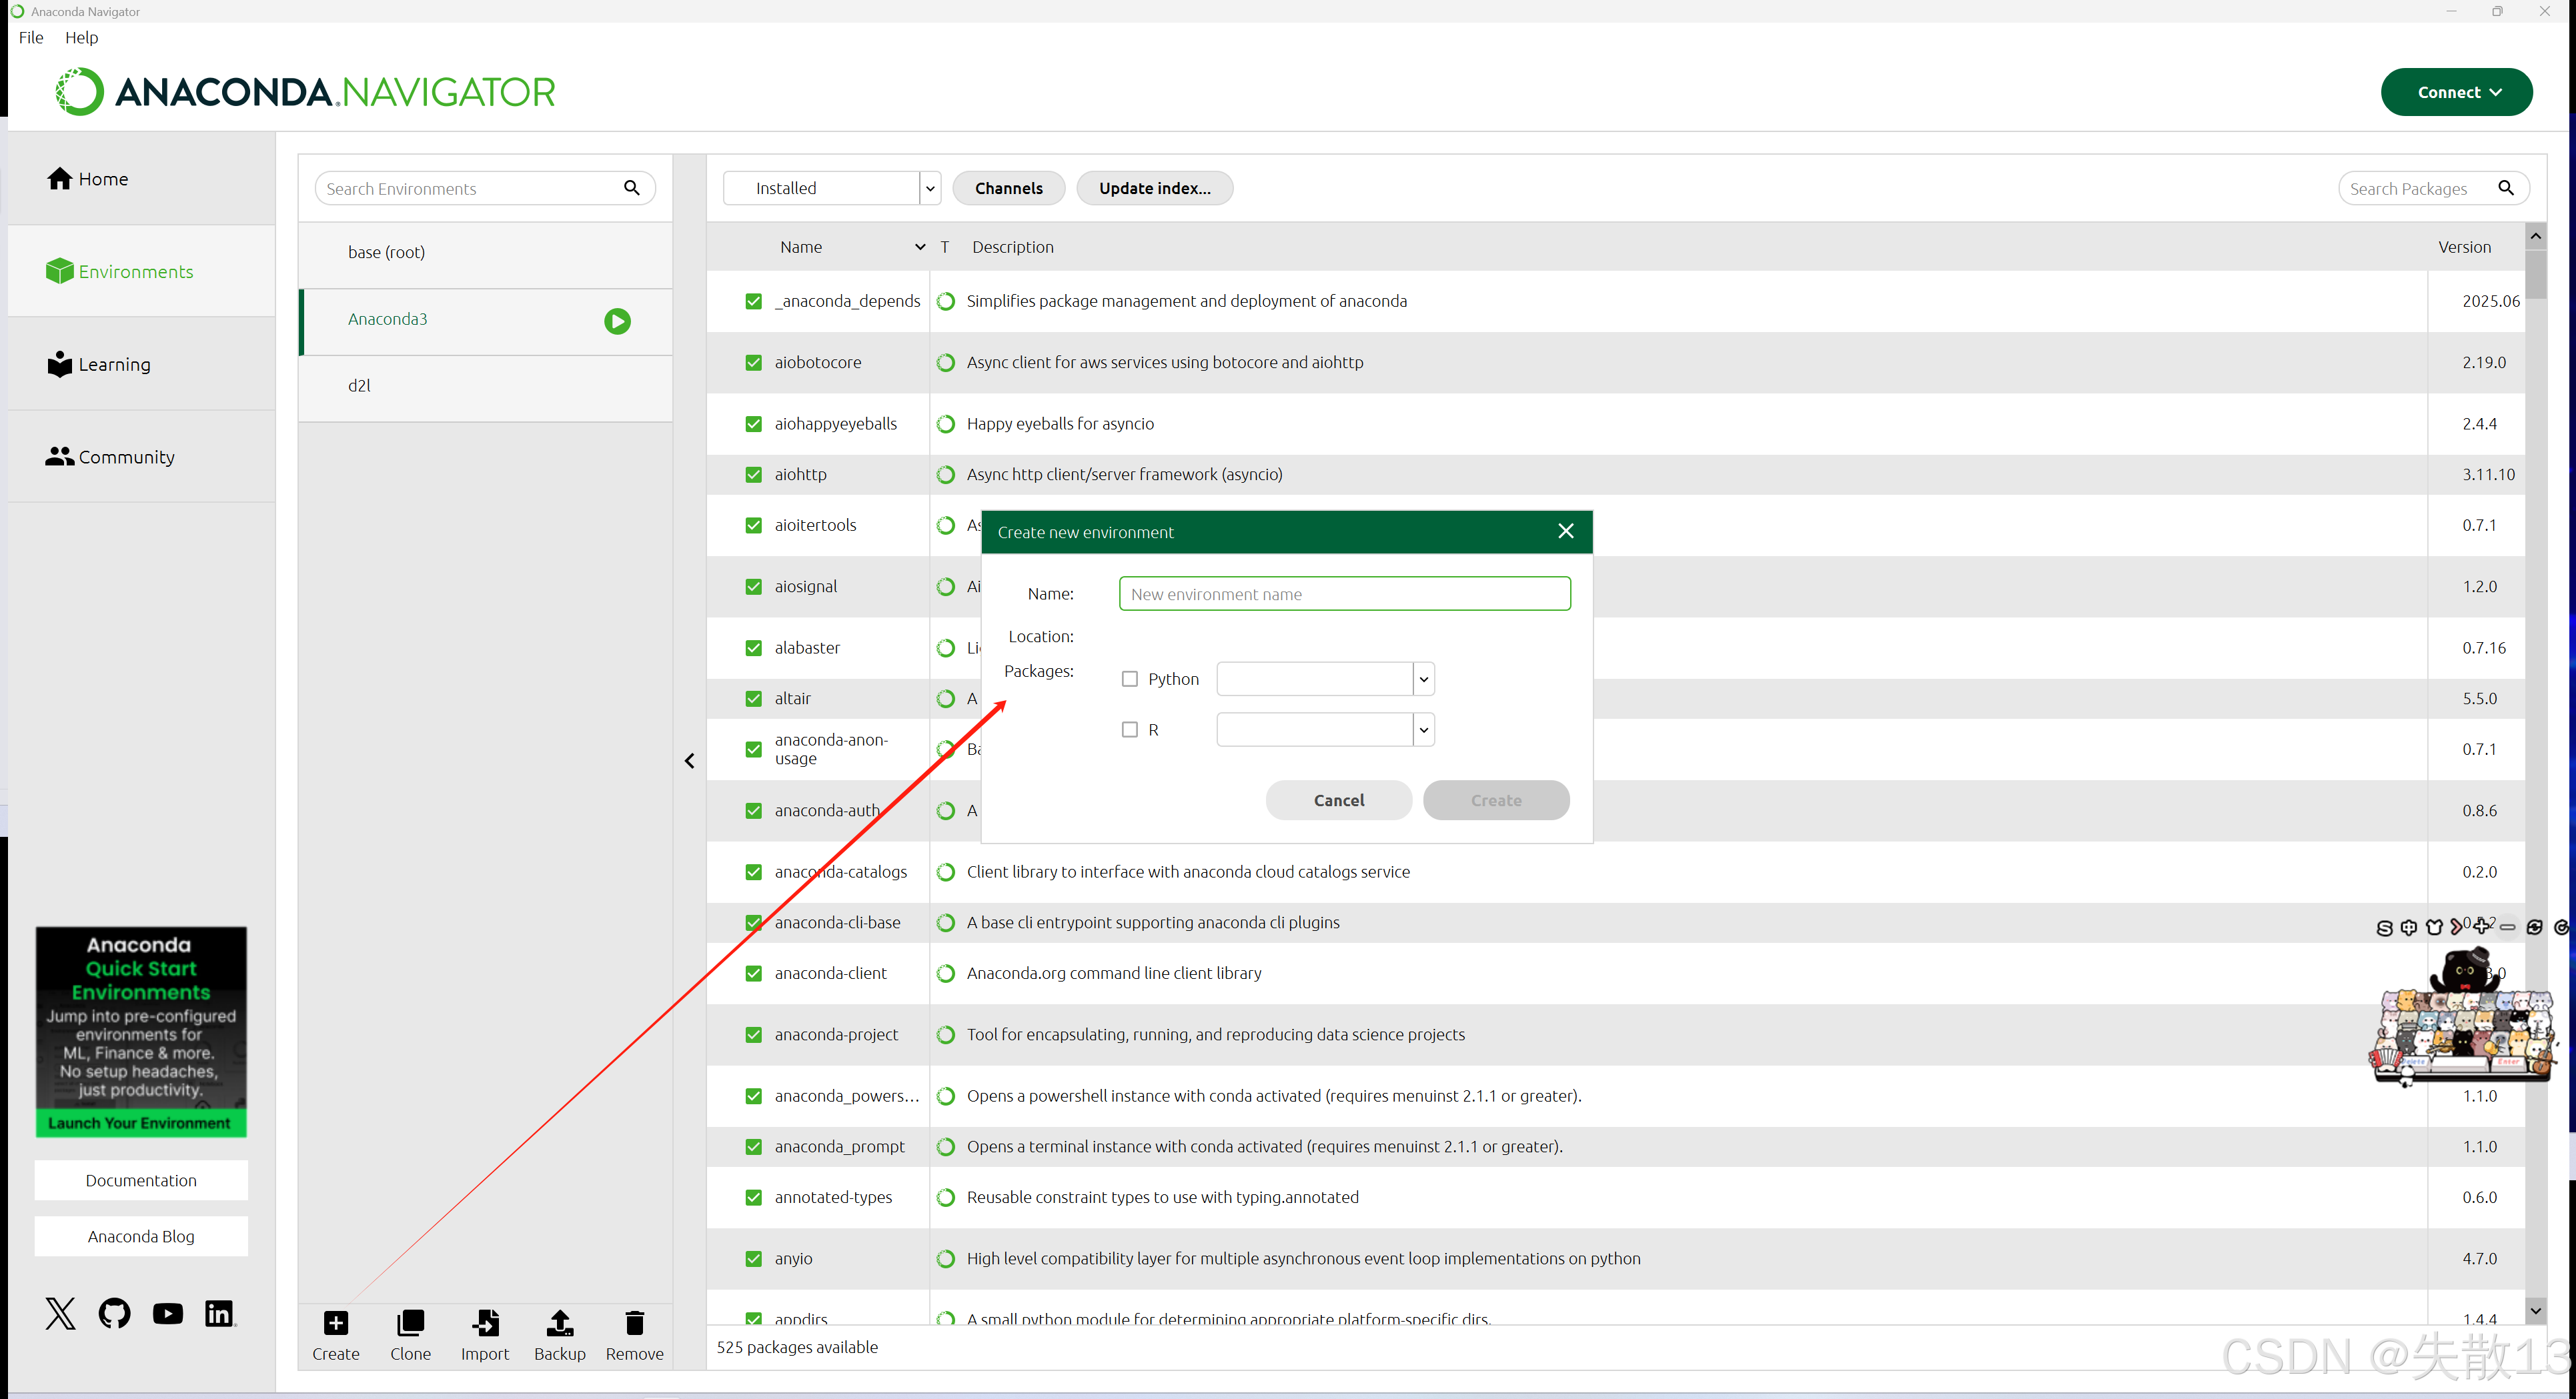This screenshot has width=2576, height=1399.
Task: Open the GitHub icon link
Action: pos(115,1313)
